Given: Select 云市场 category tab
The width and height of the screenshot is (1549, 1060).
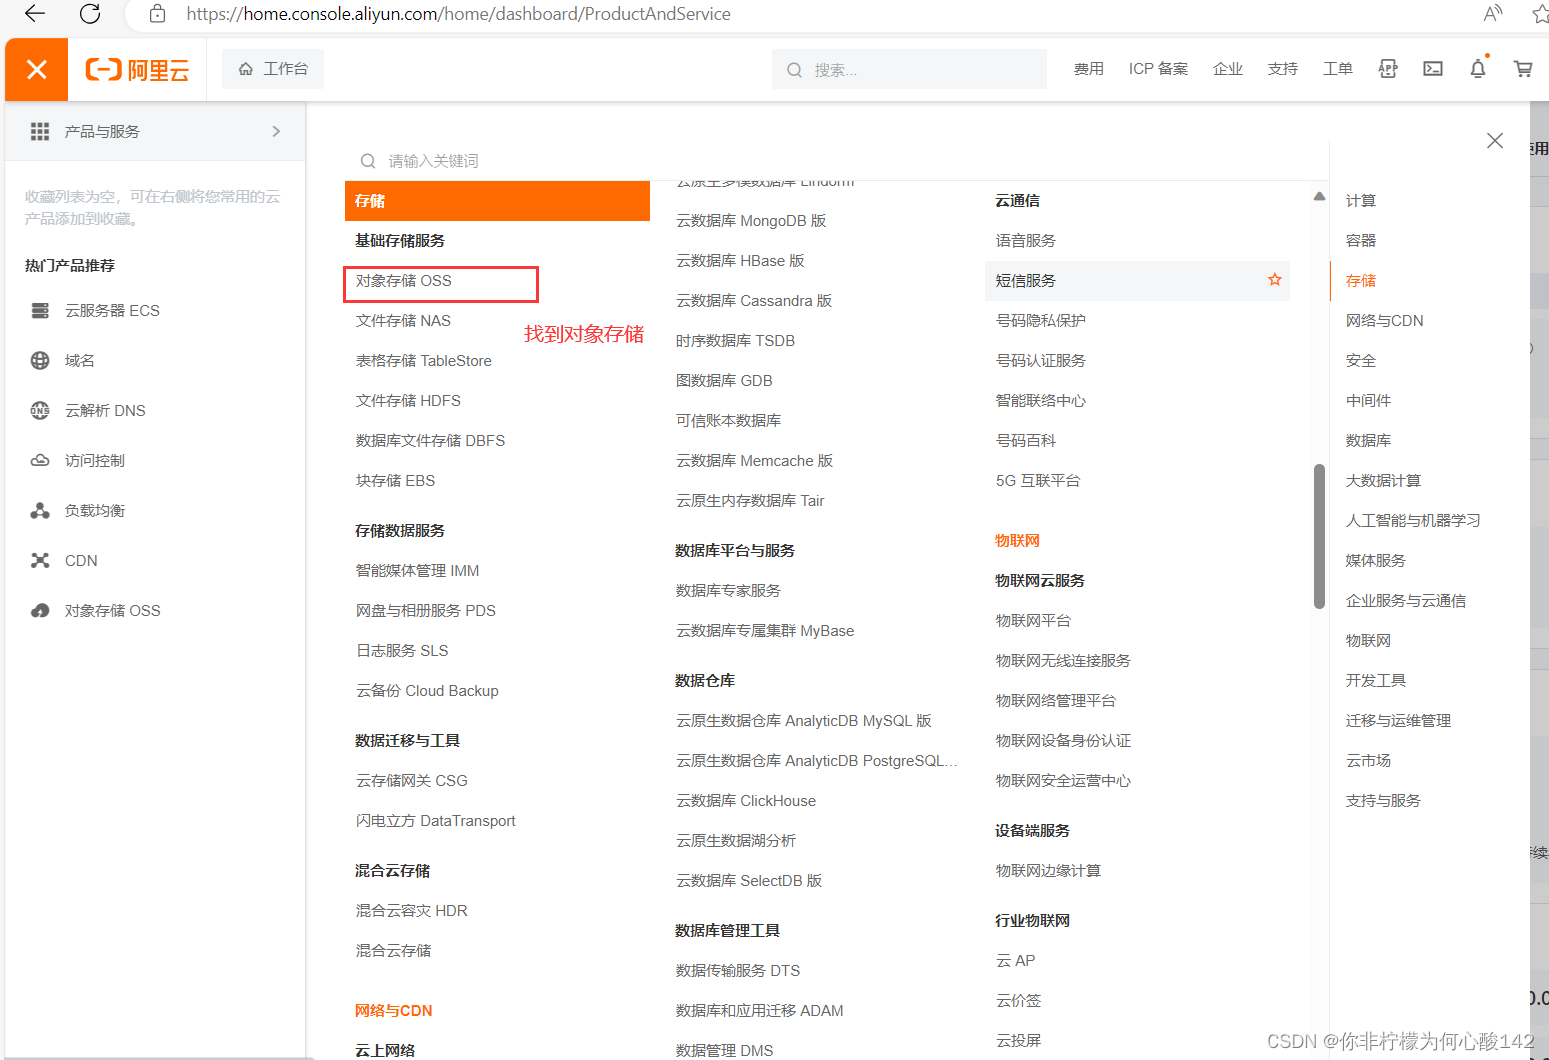Looking at the screenshot, I should tap(1368, 761).
